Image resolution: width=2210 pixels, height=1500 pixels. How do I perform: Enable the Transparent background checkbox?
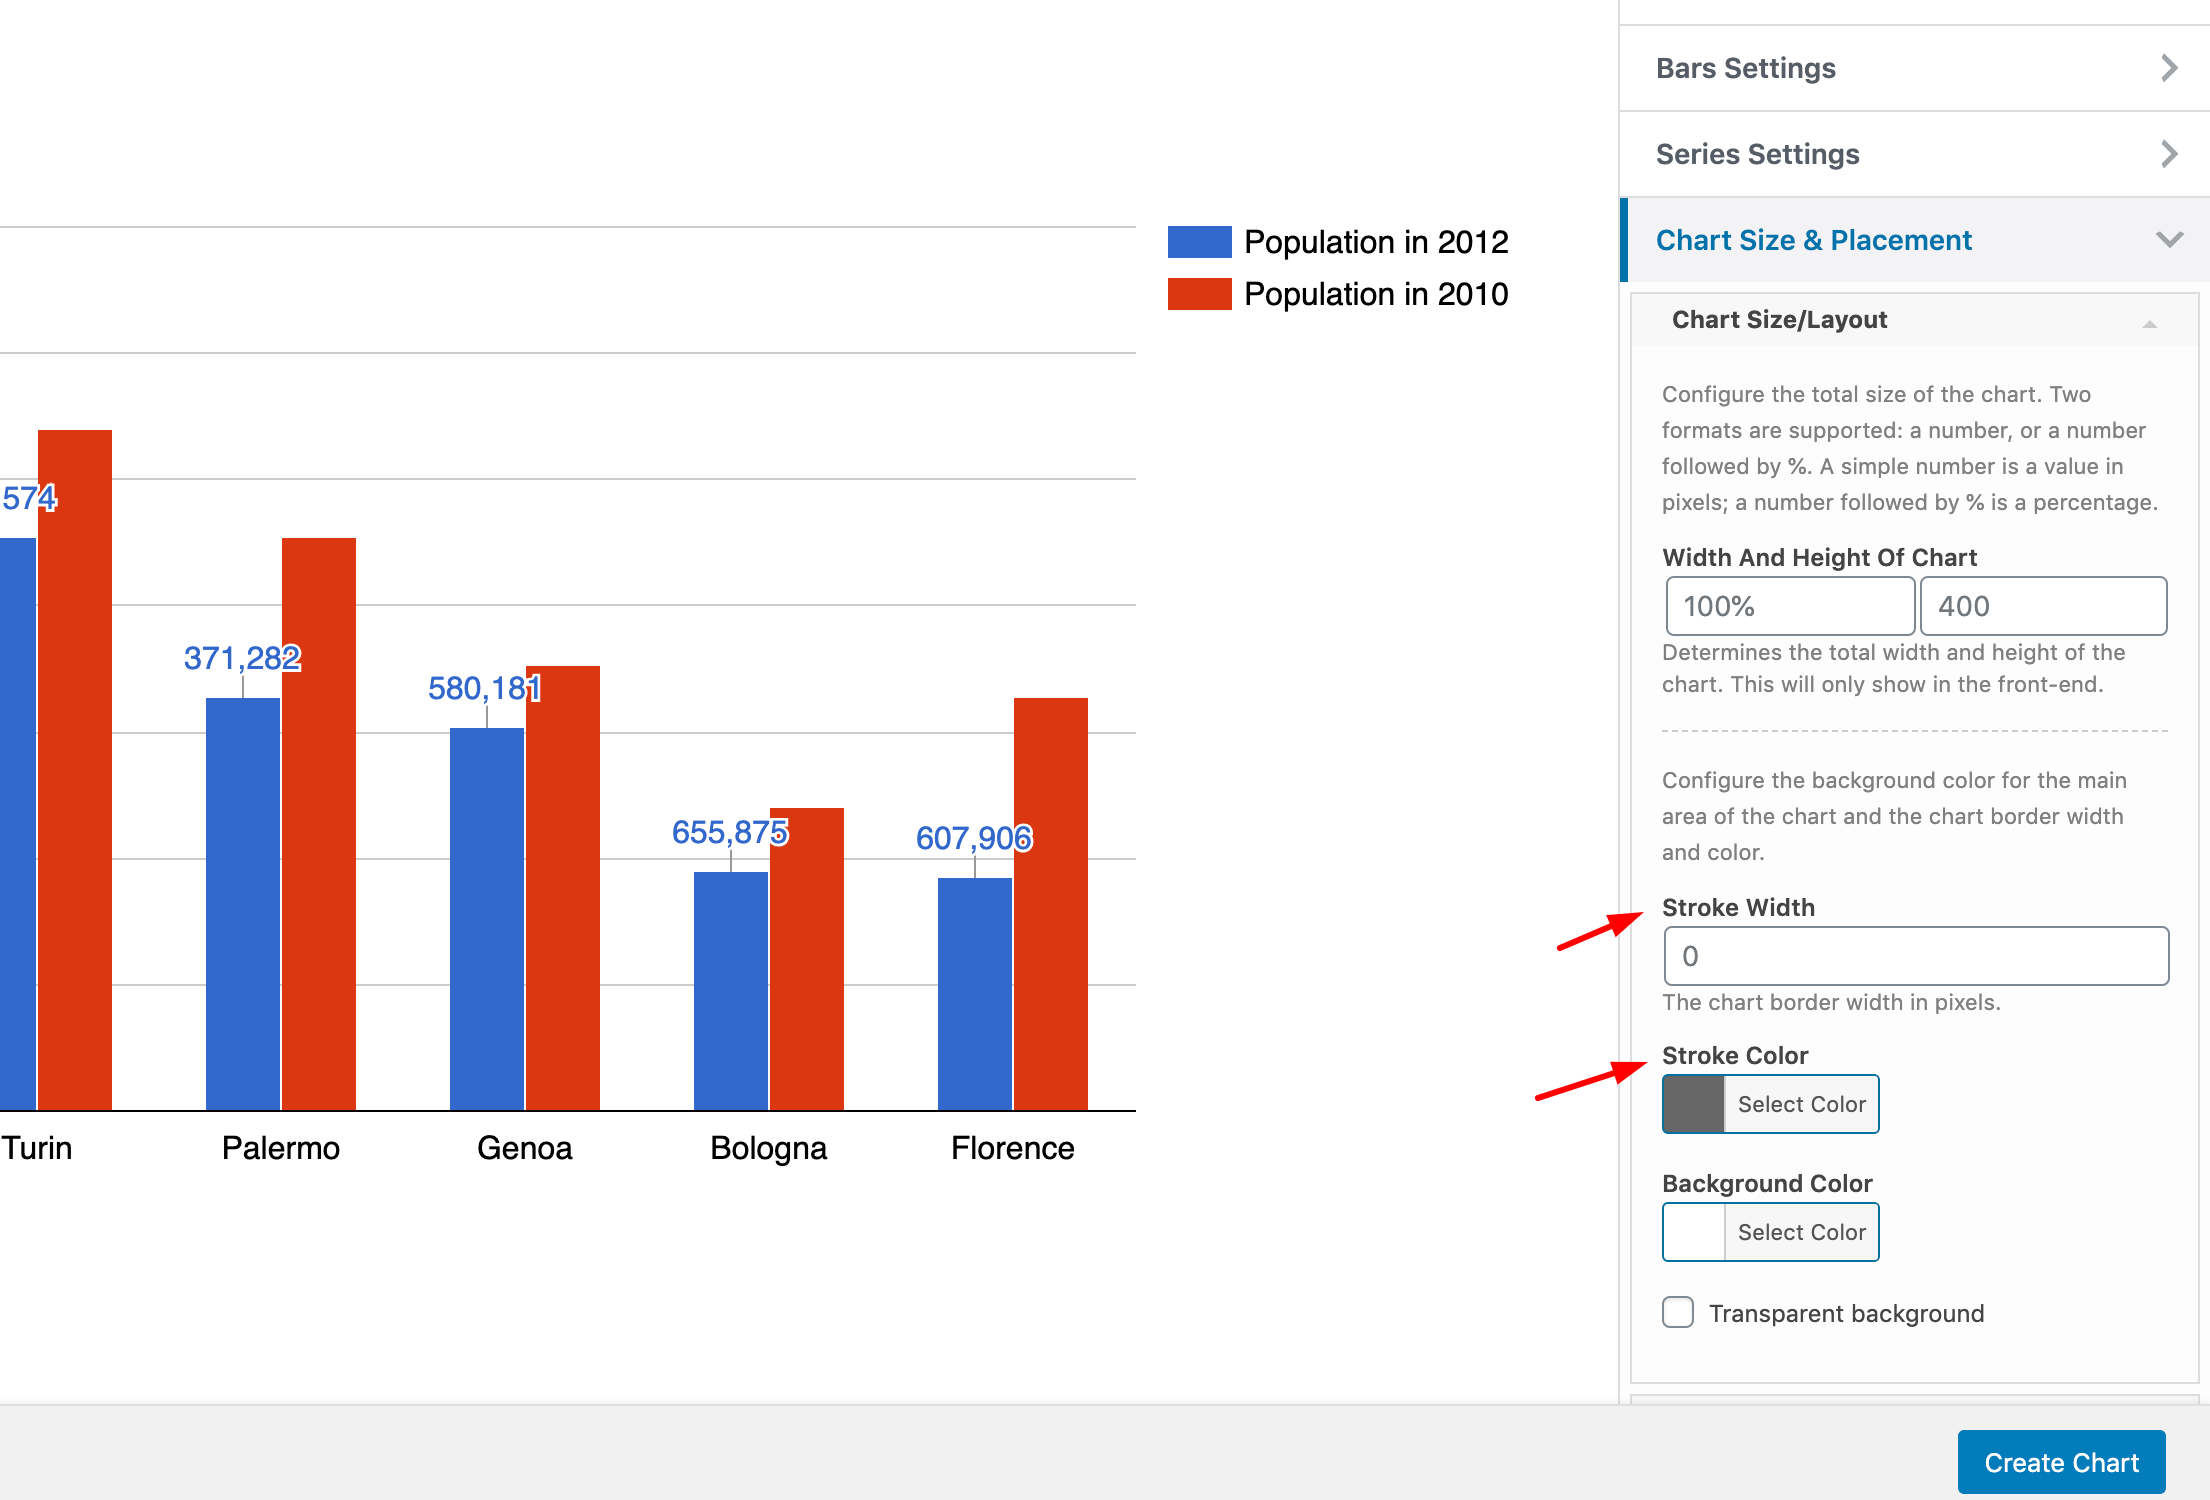[x=1678, y=1312]
